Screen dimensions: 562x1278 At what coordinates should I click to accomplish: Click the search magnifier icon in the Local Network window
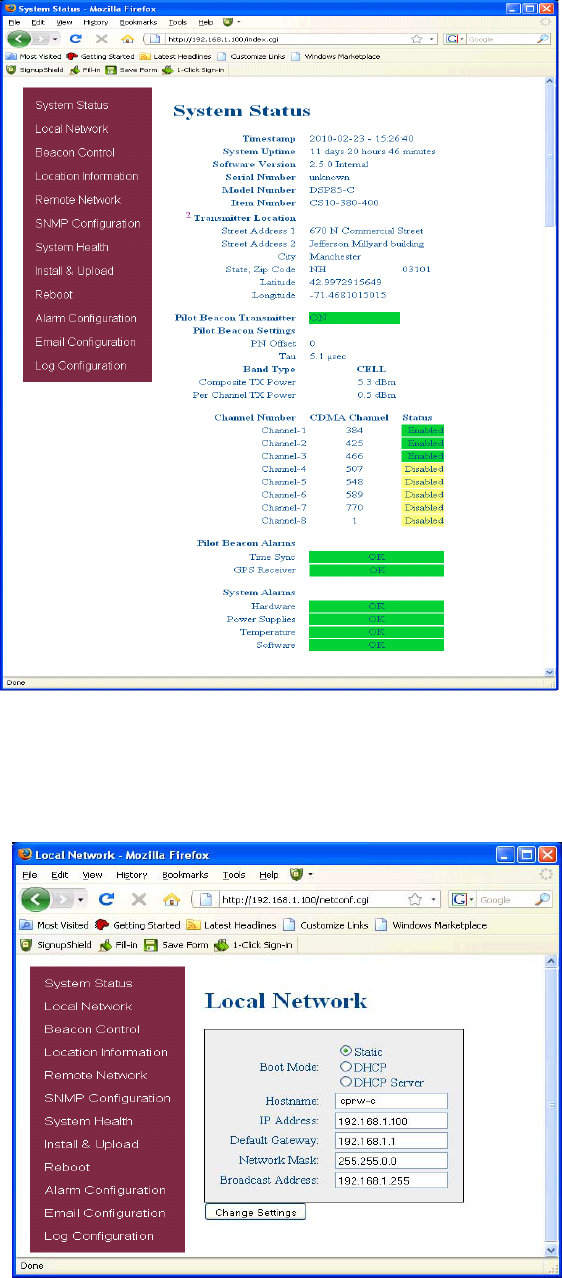(x=541, y=899)
